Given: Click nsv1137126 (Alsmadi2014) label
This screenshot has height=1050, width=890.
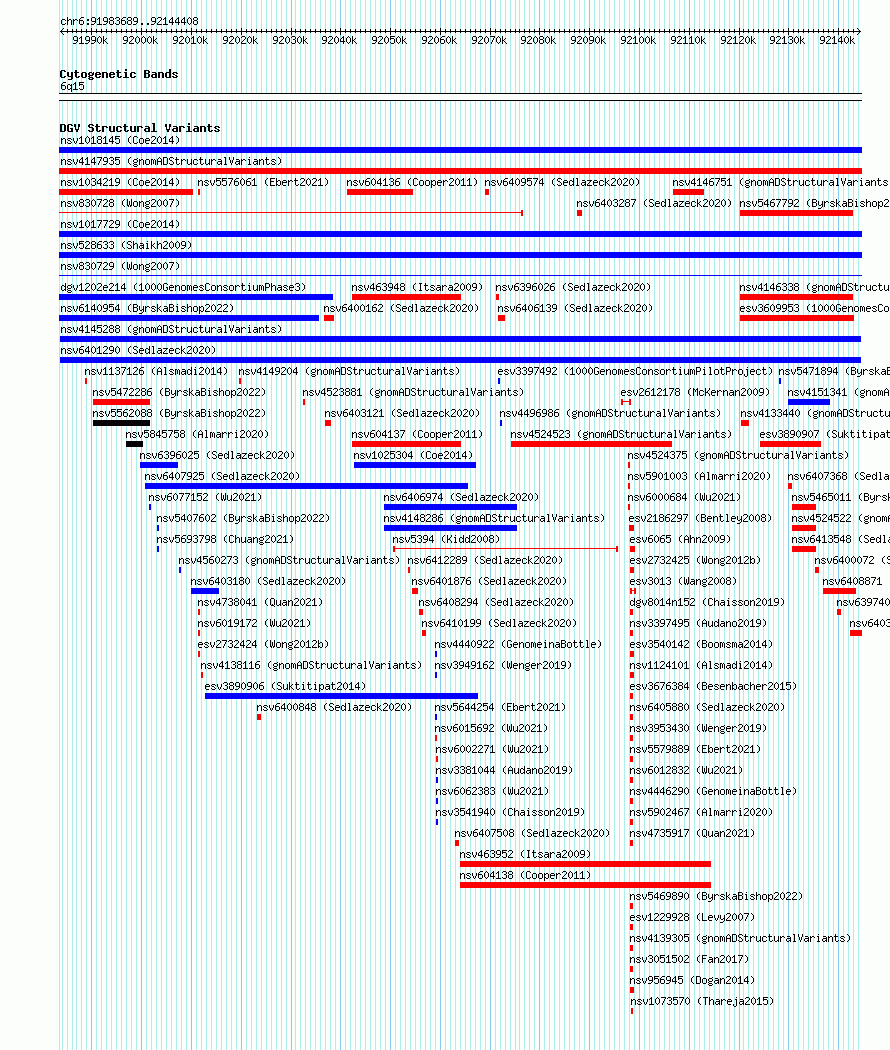Looking at the screenshot, I should [156, 372].
